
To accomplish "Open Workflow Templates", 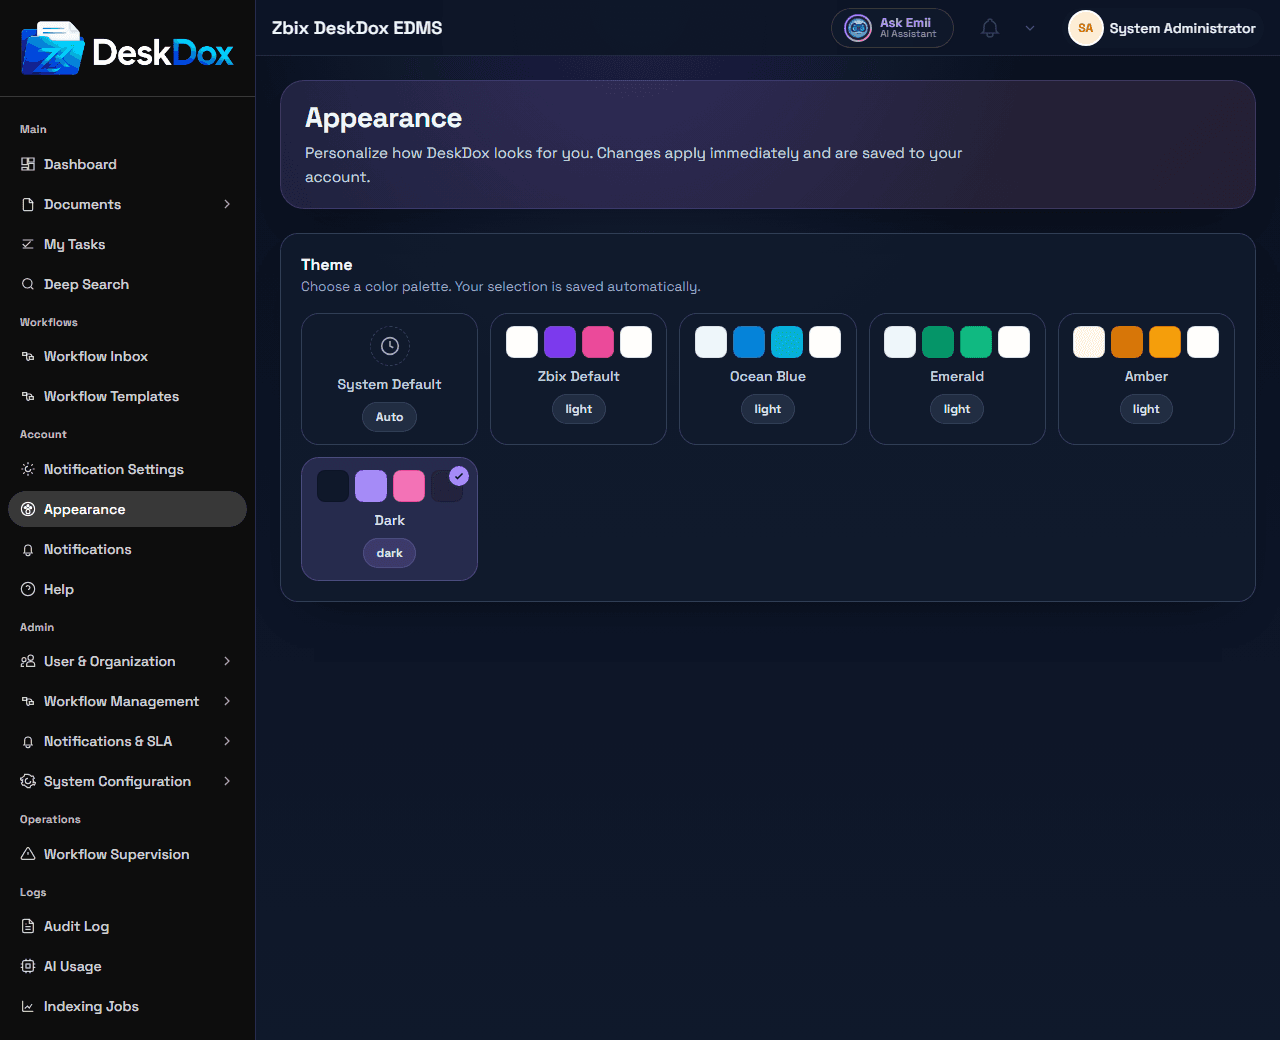I will pos(127,396).
